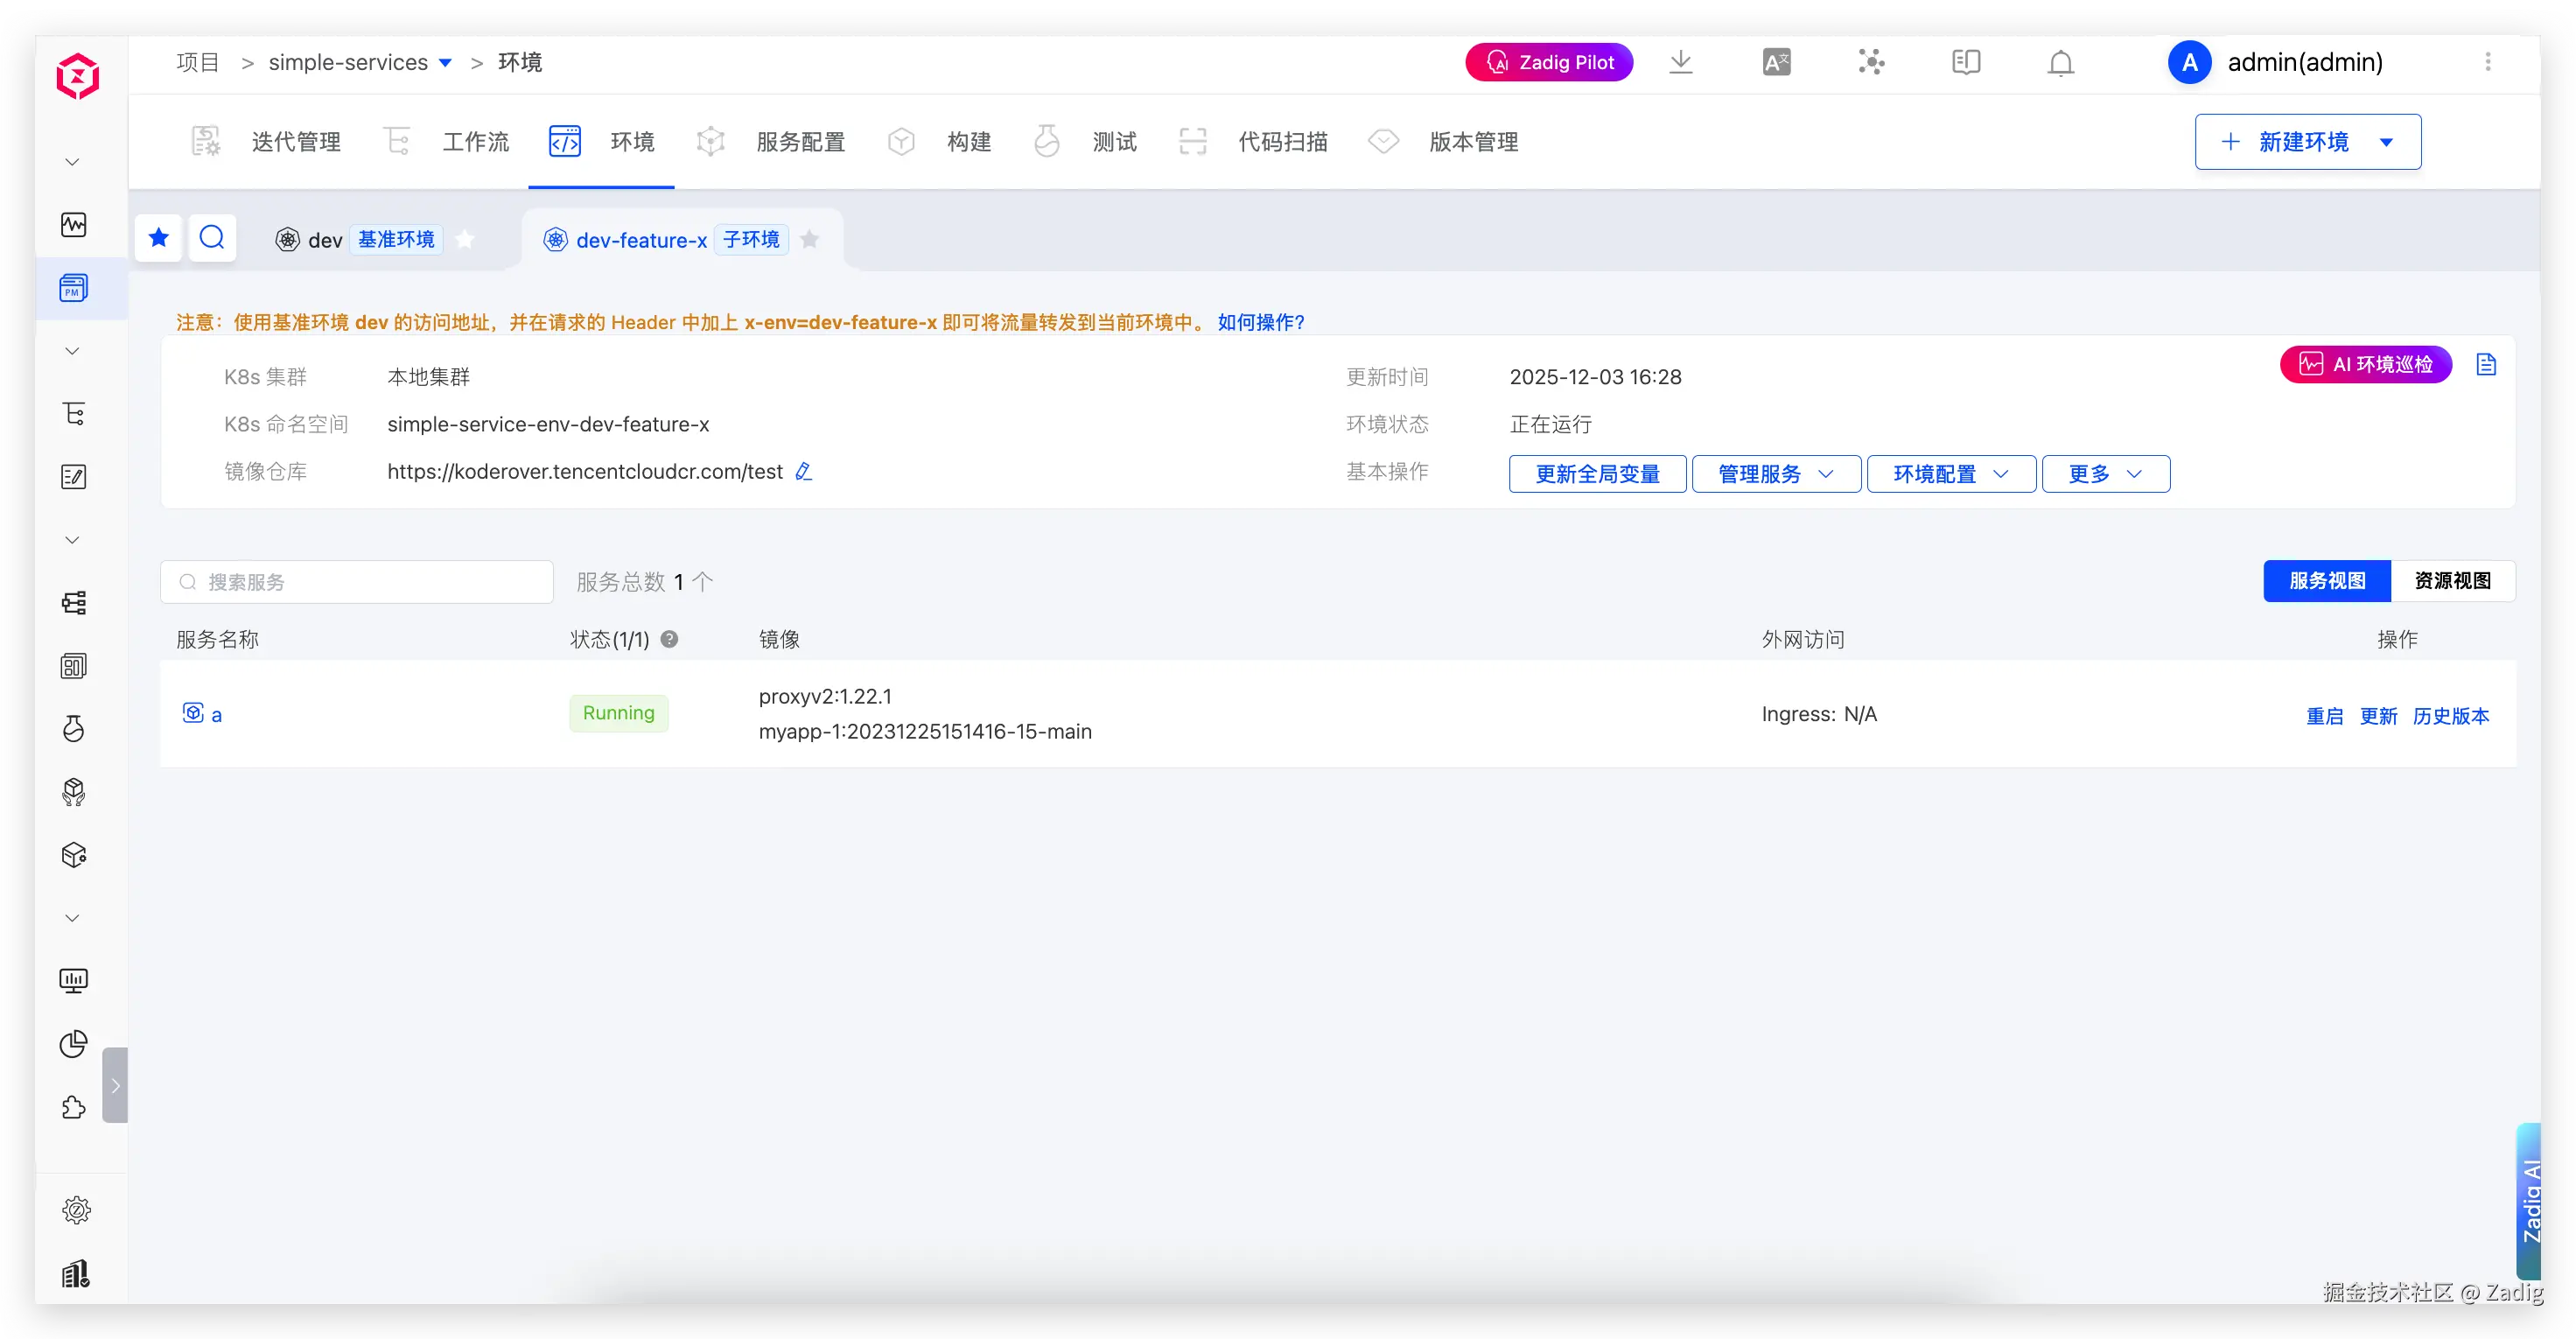Click the search environments magnifier icon
This screenshot has height=1339, width=2576.
(212, 238)
